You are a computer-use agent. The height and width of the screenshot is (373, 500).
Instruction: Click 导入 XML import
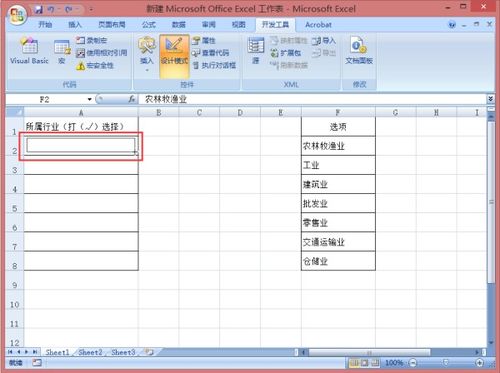pyautogui.click(x=323, y=40)
